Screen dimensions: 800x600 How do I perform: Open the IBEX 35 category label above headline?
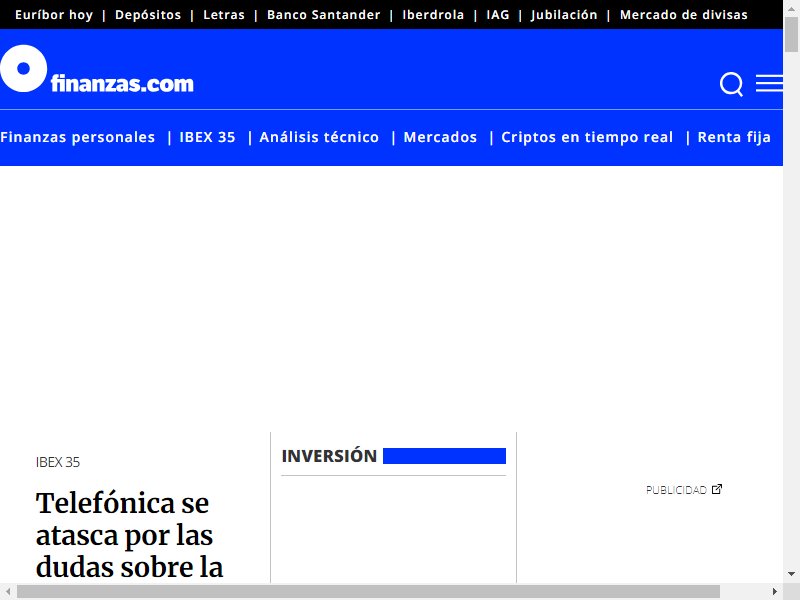[58, 462]
